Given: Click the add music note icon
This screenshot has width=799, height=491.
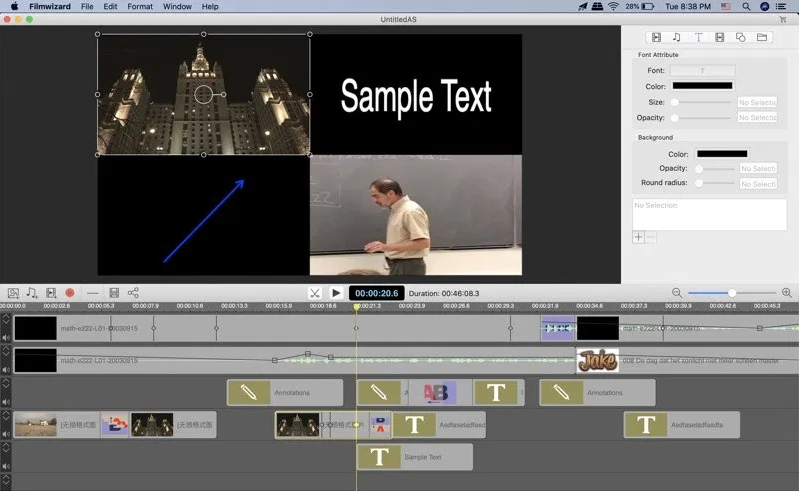Looking at the screenshot, I should (x=32, y=293).
